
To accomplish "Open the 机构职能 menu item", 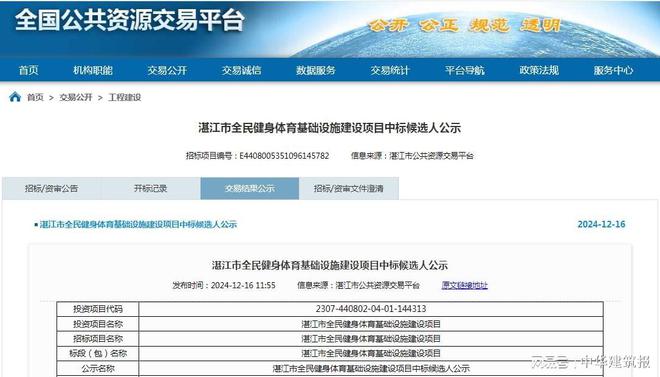I will (93, 70).
